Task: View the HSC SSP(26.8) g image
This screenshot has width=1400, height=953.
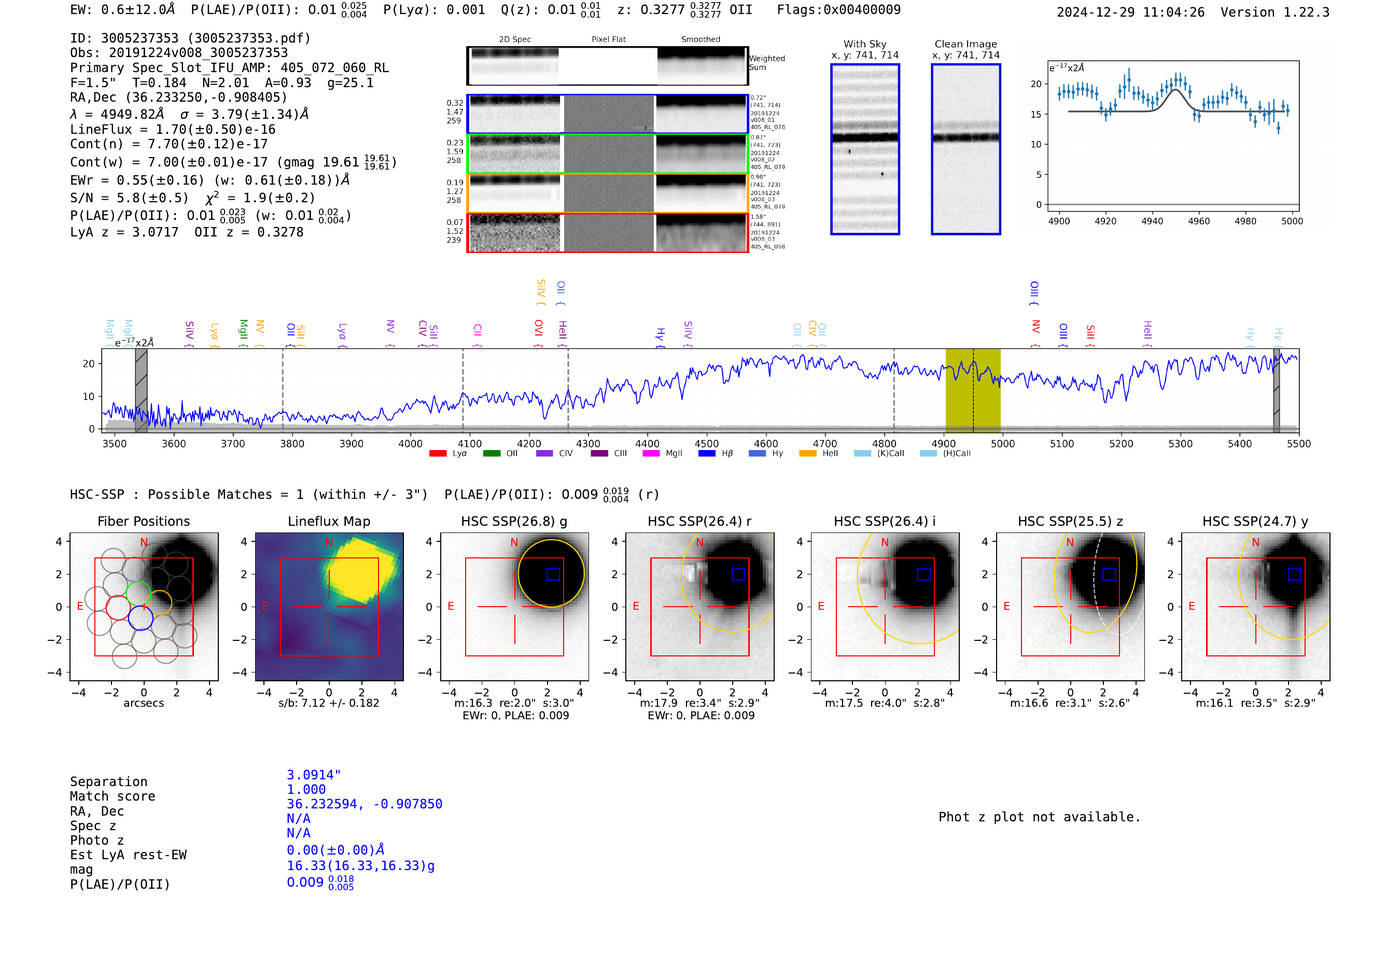Action: pos(515,606)
